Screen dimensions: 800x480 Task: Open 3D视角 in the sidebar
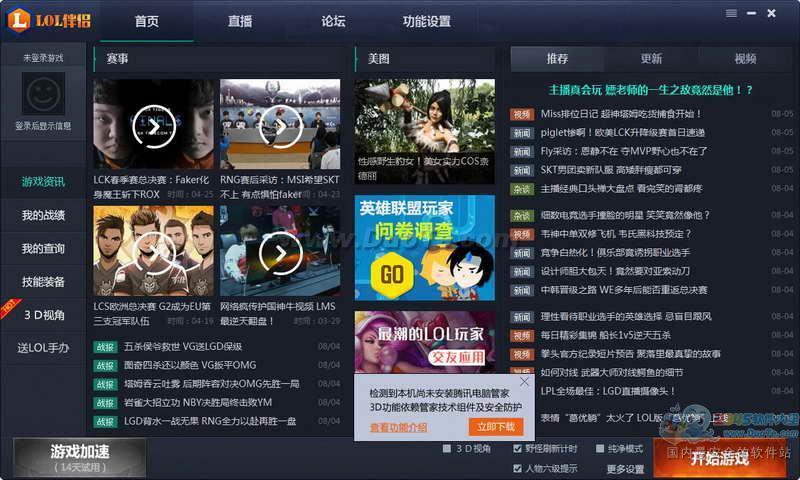pyautogui.click(x=43, y=315)
